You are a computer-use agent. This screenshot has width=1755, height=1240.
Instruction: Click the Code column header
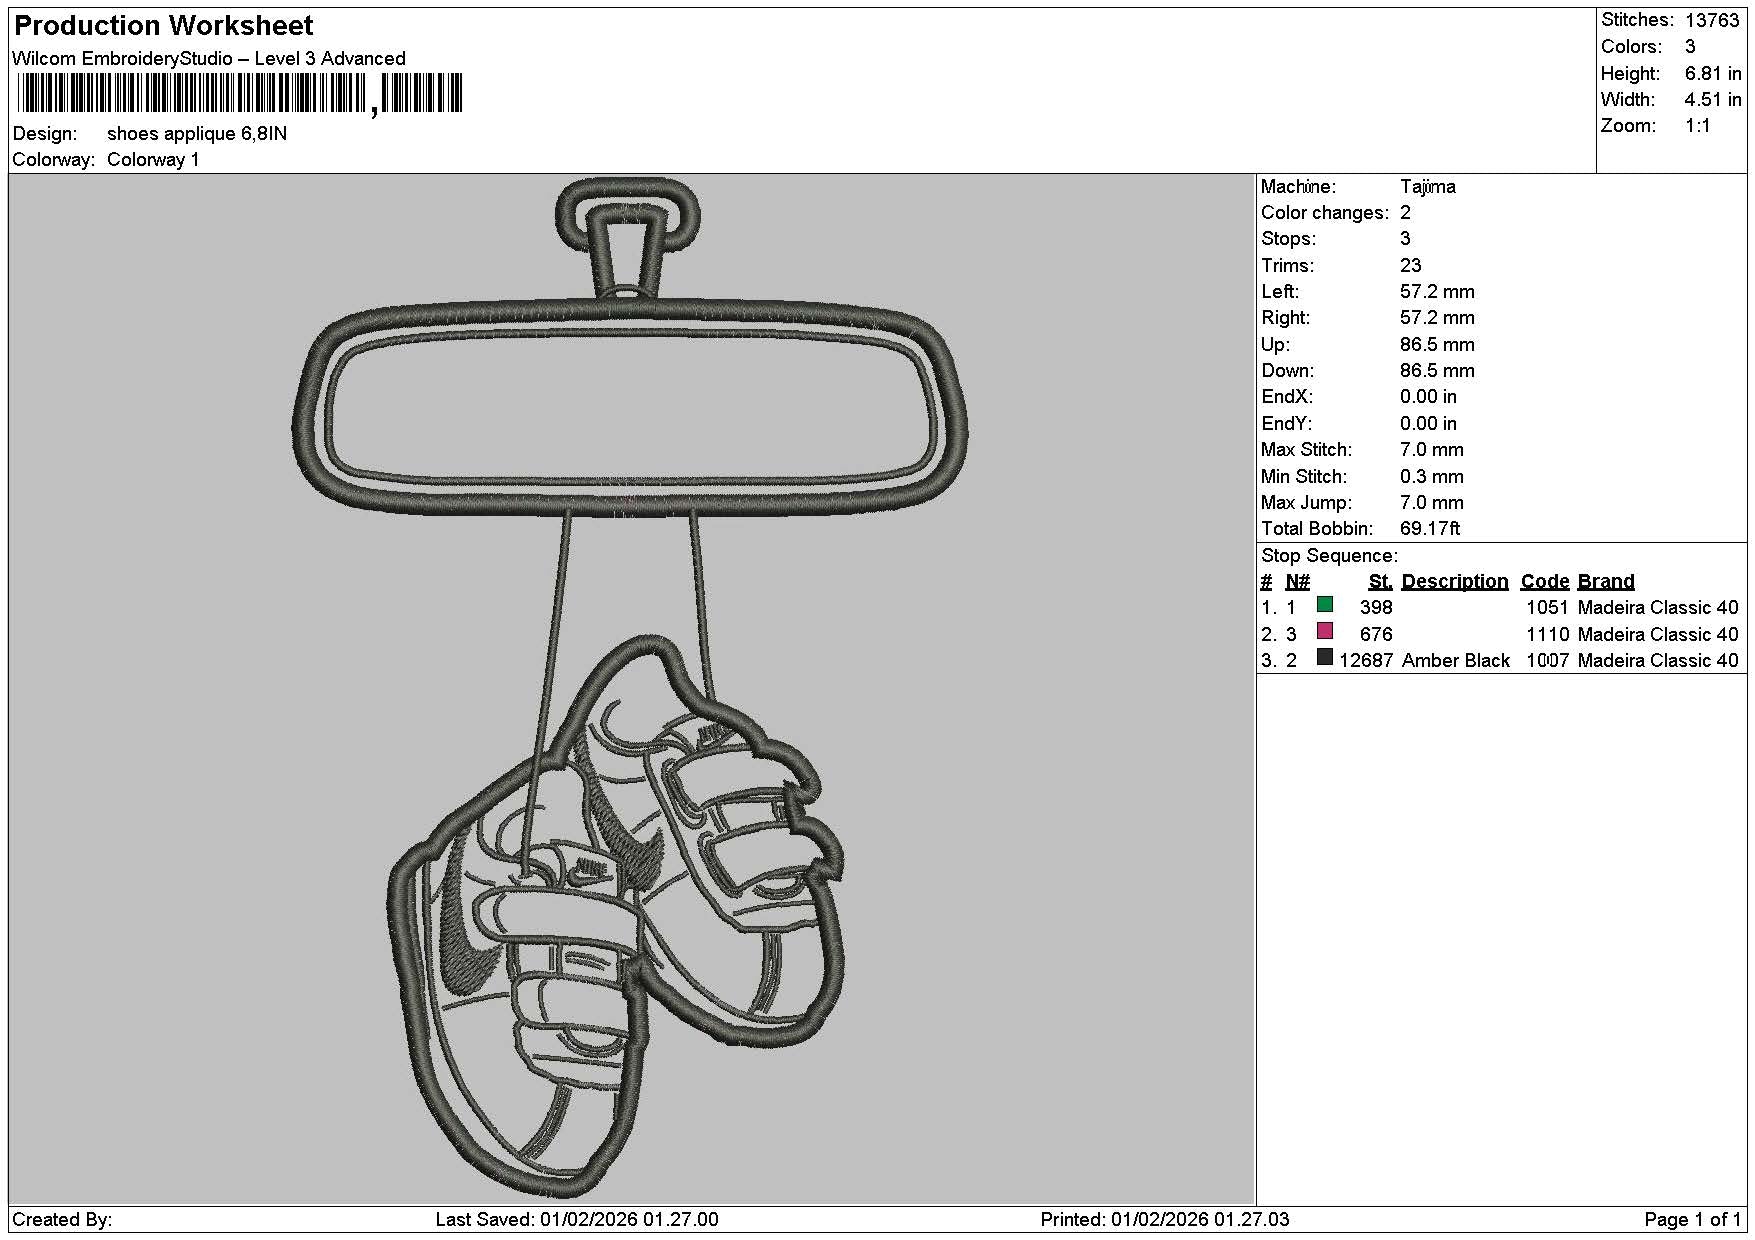point(1545,582)
